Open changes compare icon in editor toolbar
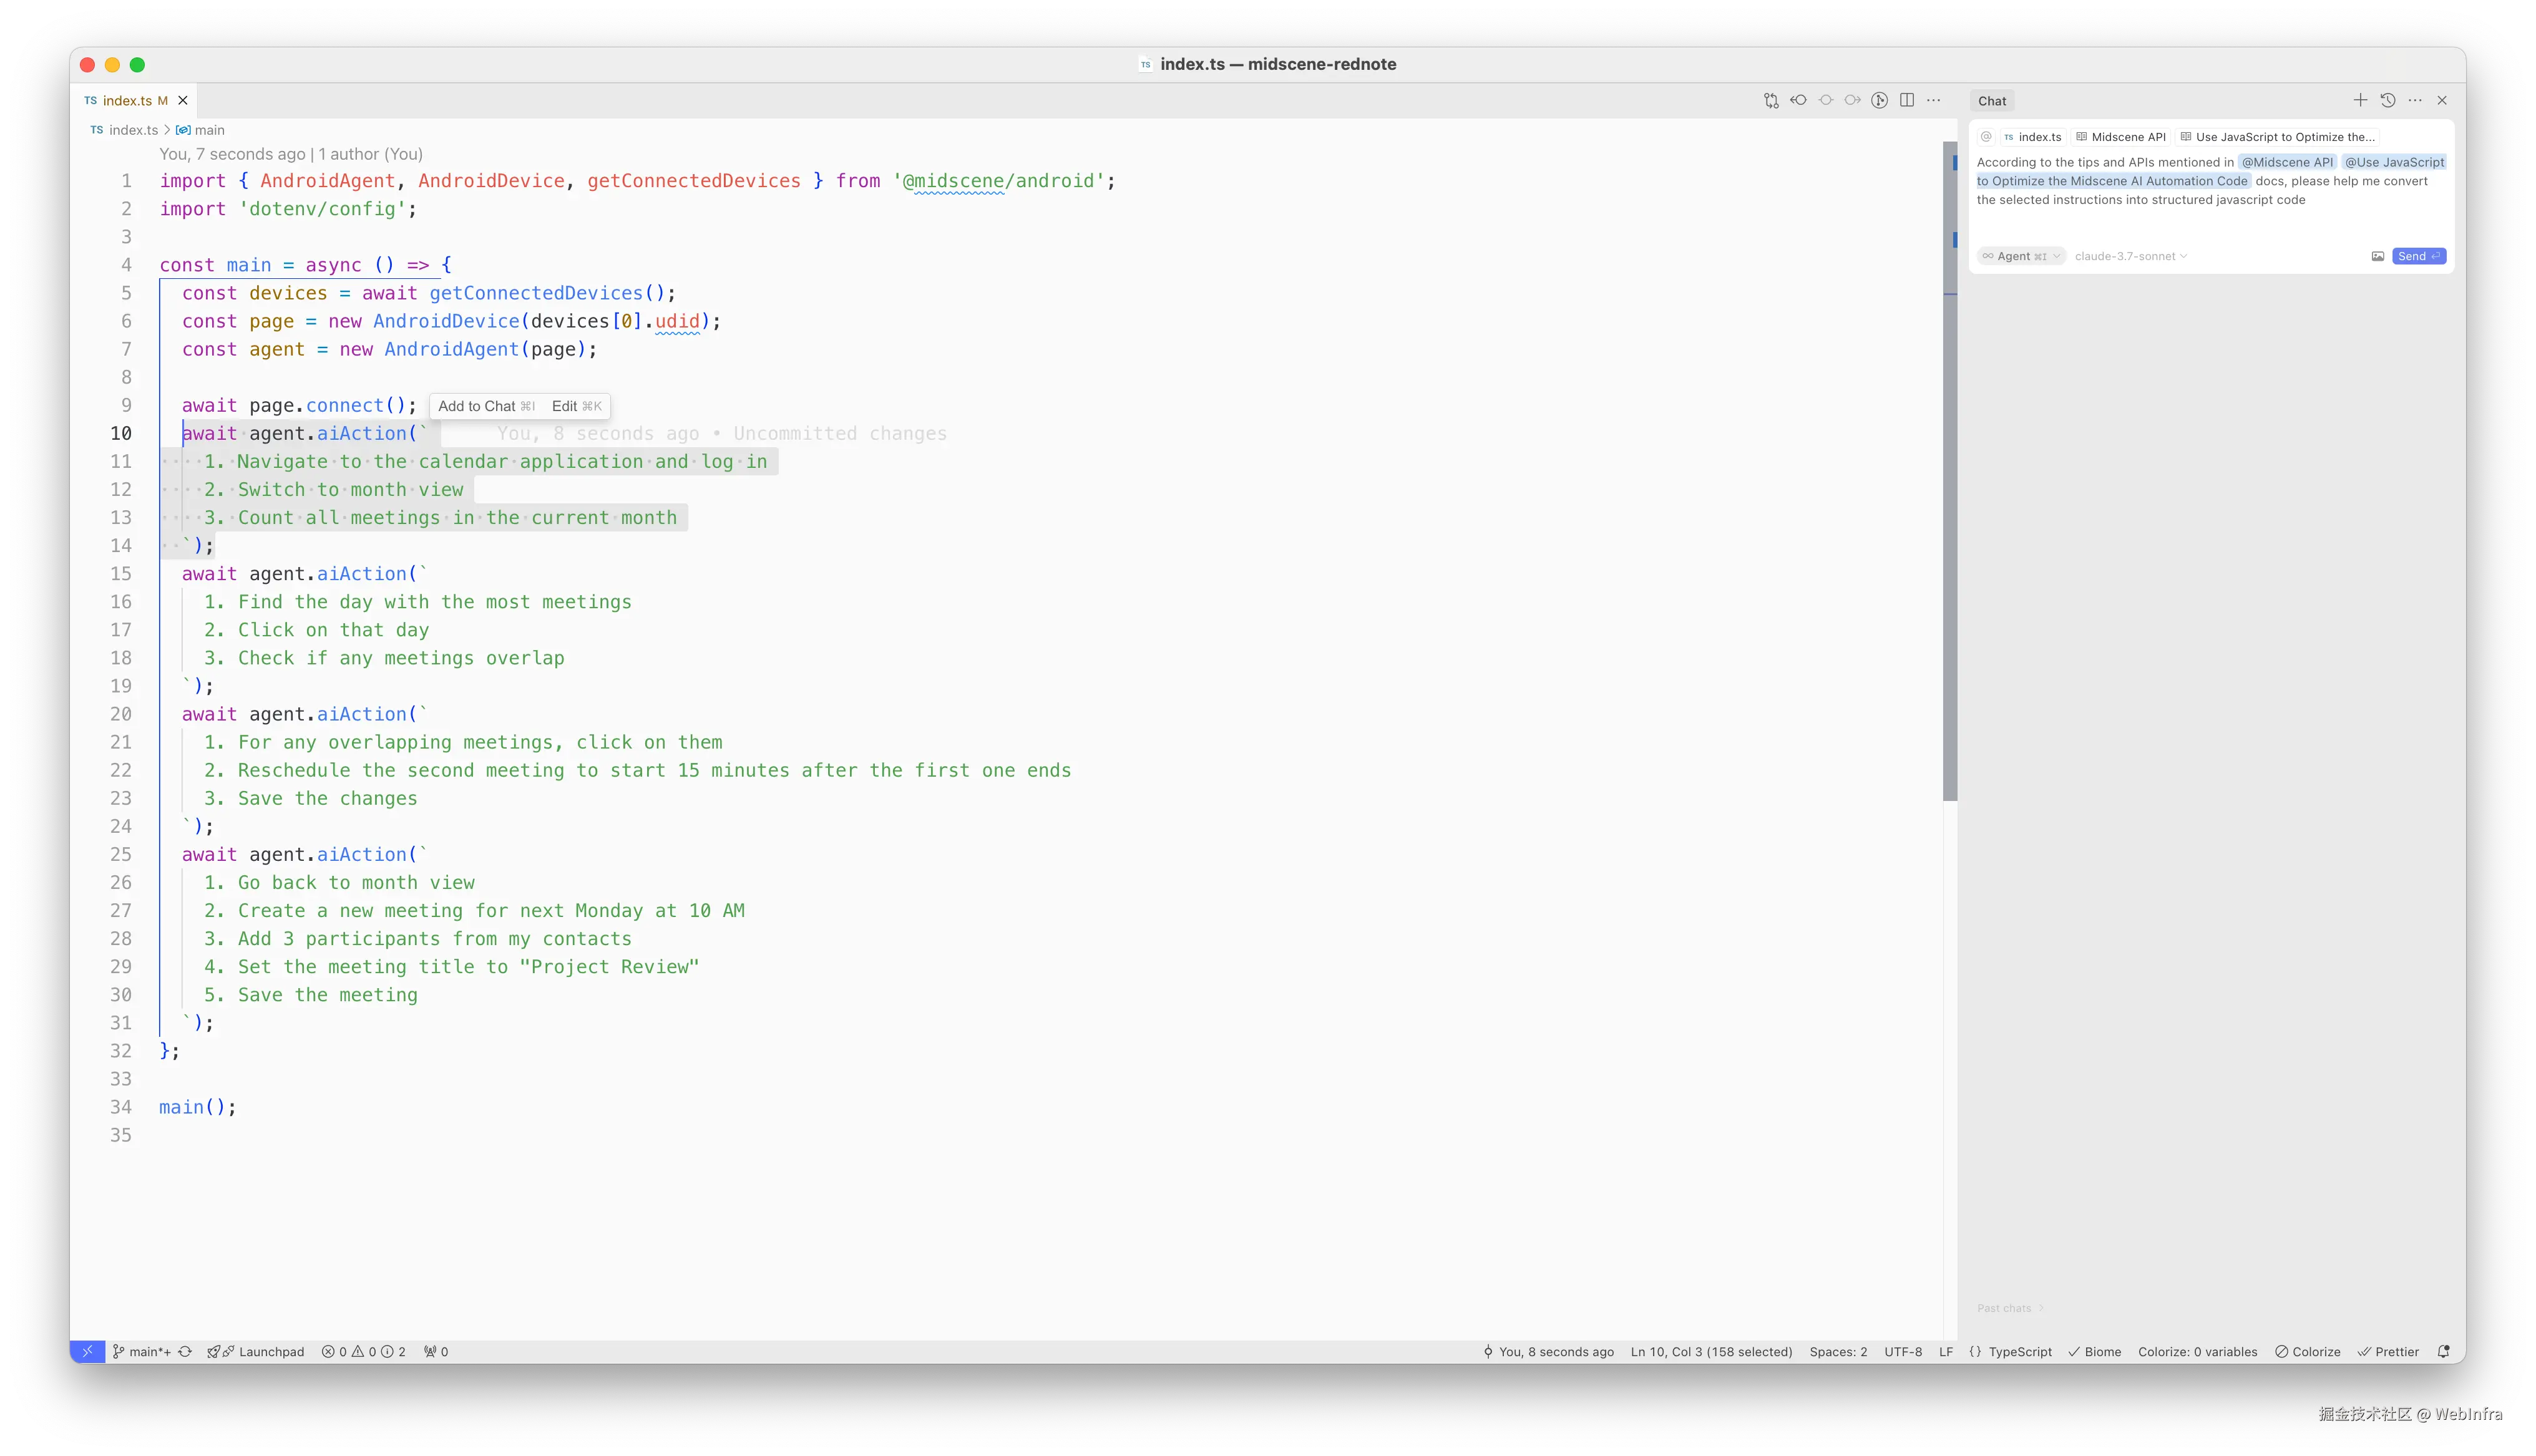 1771,100
